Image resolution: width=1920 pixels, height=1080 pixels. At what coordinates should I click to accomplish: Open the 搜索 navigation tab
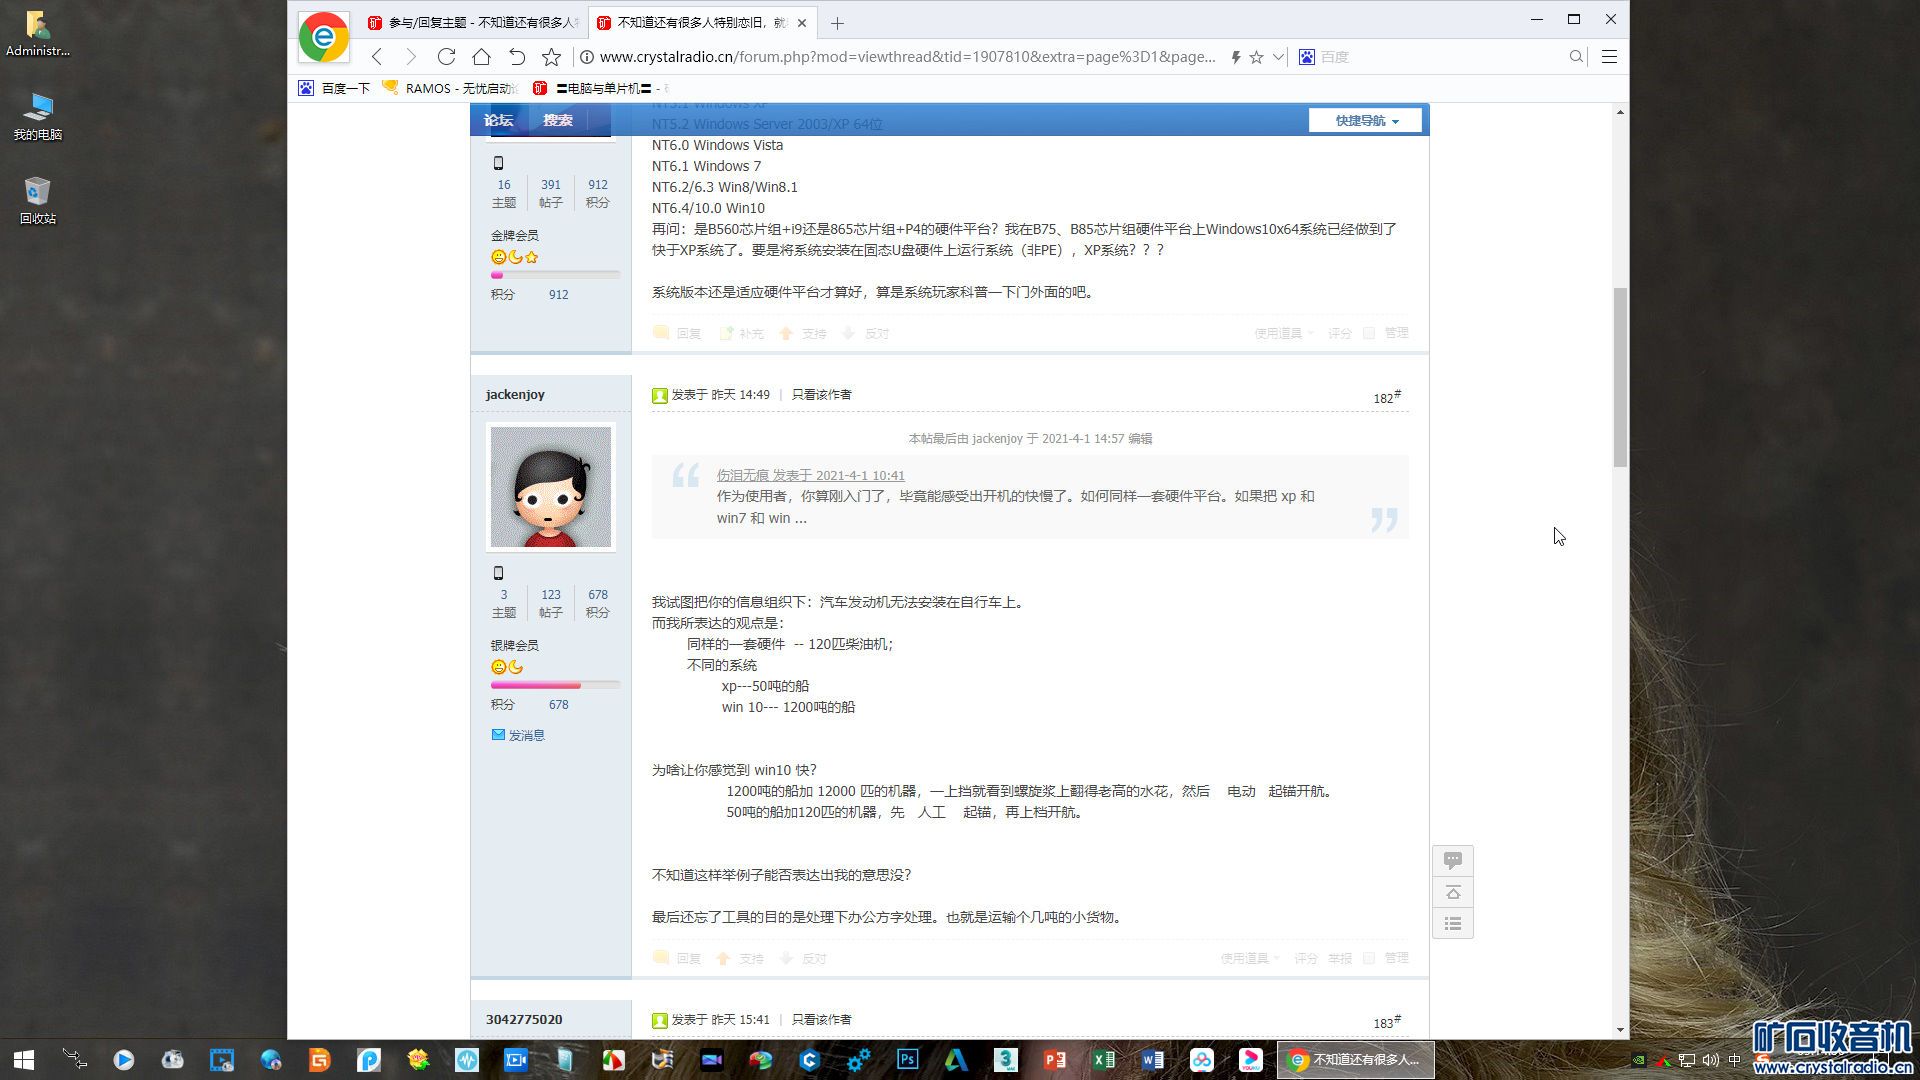coord(557,120)
